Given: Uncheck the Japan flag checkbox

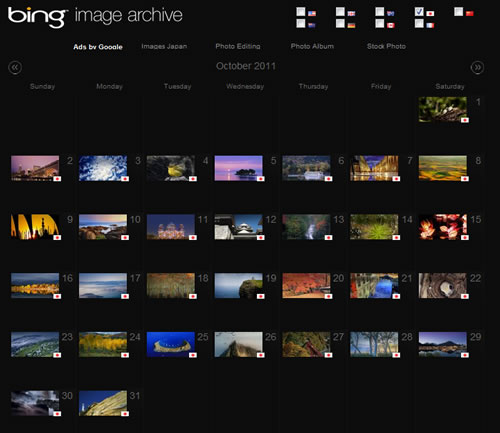Looking at the screenshot, I should 419,12.
